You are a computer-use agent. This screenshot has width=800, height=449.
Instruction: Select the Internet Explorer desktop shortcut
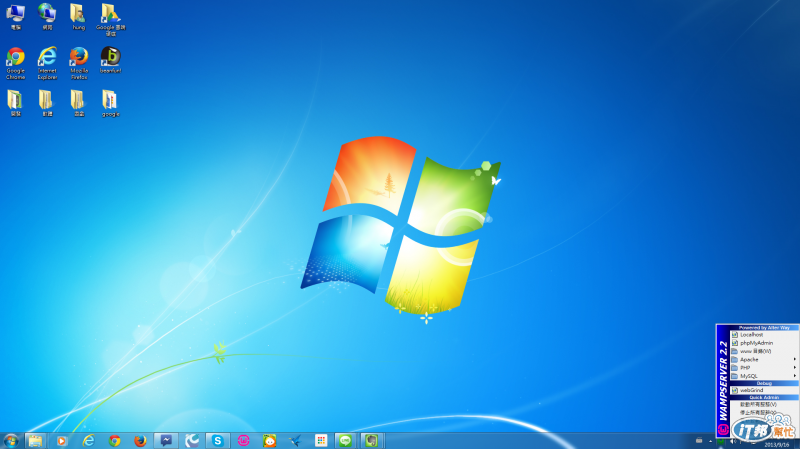tap(47, 63)
